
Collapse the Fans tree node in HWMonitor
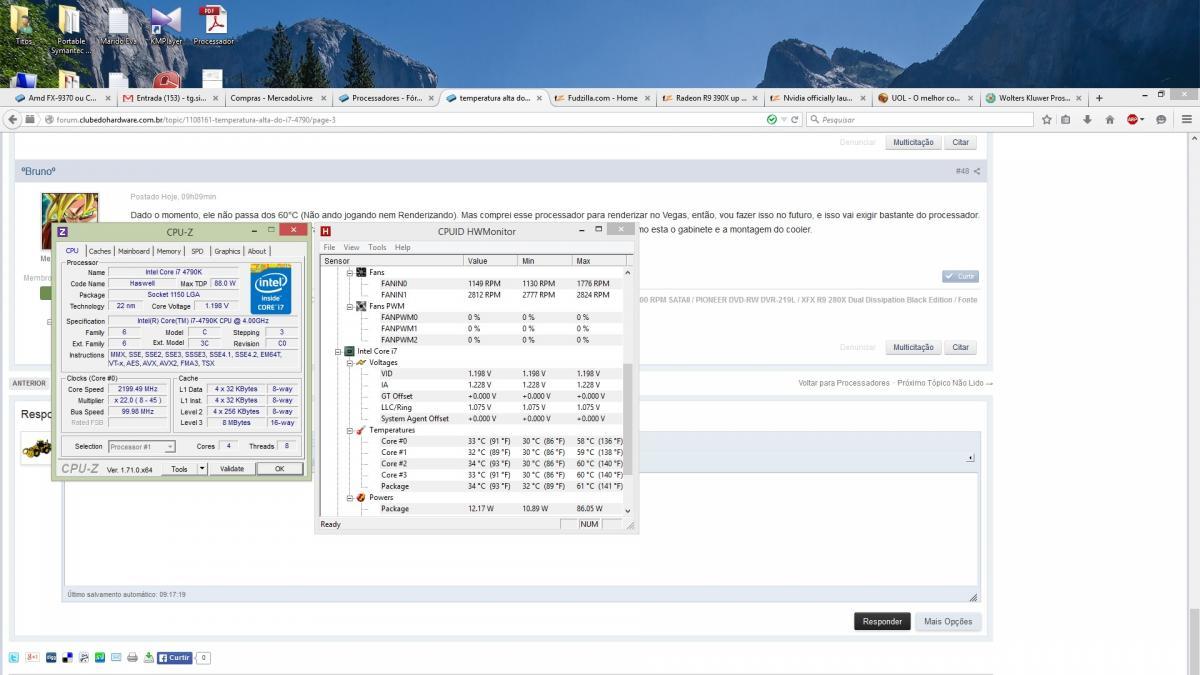[x=350, y=272]
